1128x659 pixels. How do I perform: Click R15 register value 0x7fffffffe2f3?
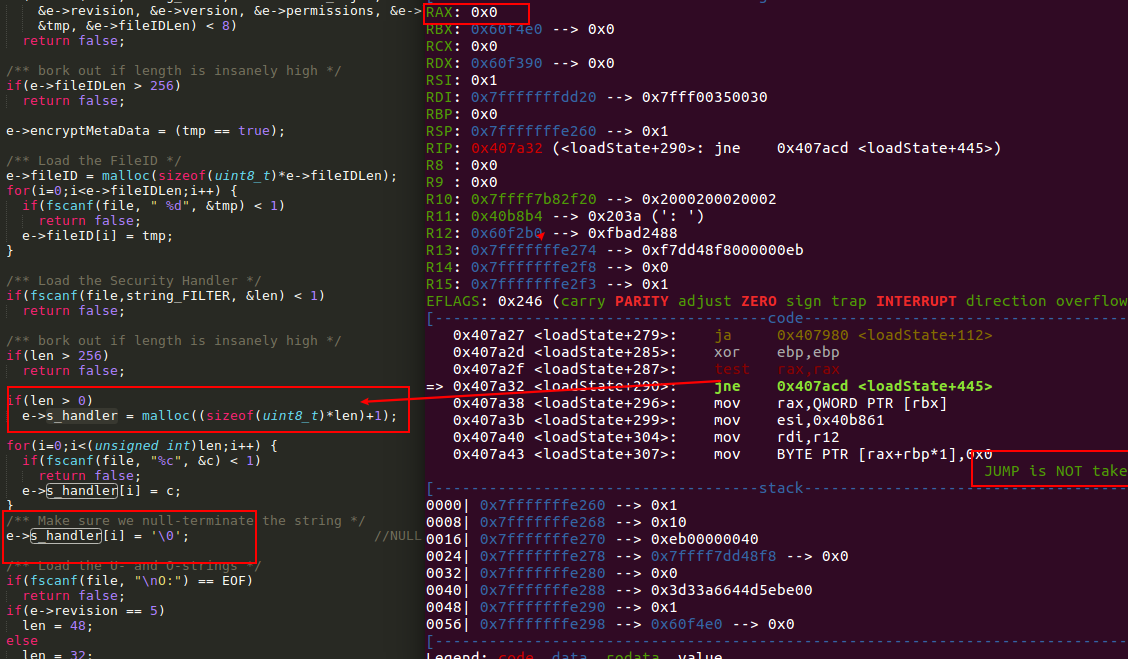tap(534, 284)
